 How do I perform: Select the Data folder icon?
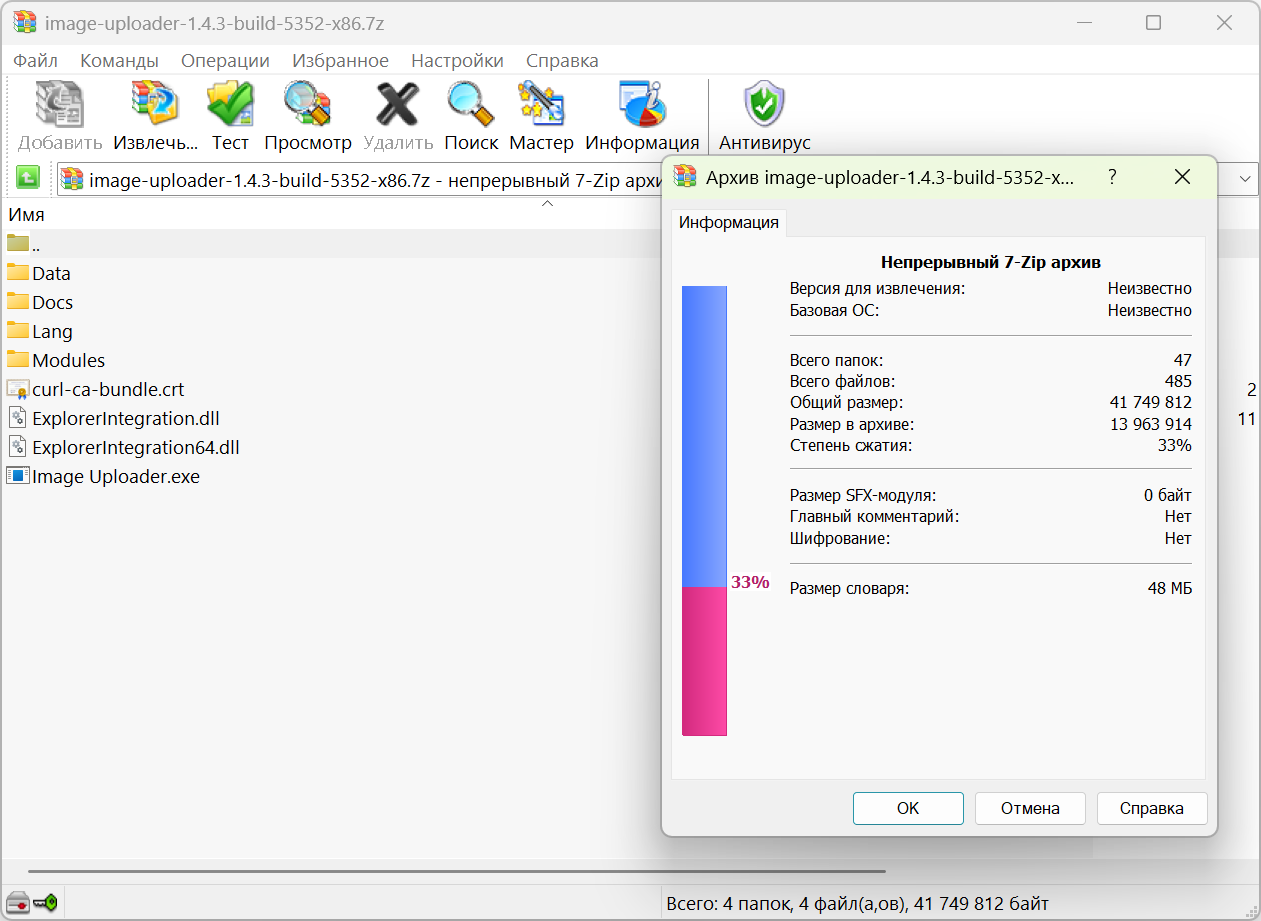(18, 273)
